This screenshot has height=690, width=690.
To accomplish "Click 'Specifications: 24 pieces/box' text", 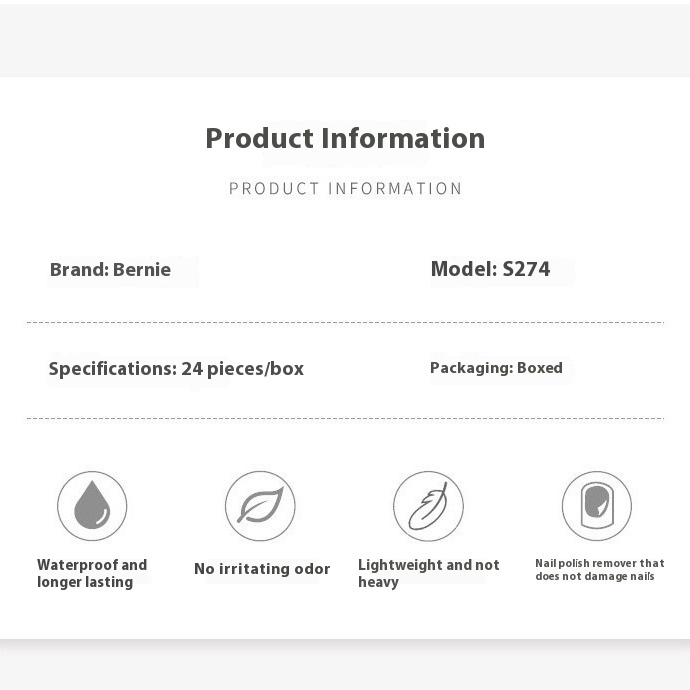I will (176, 369).
